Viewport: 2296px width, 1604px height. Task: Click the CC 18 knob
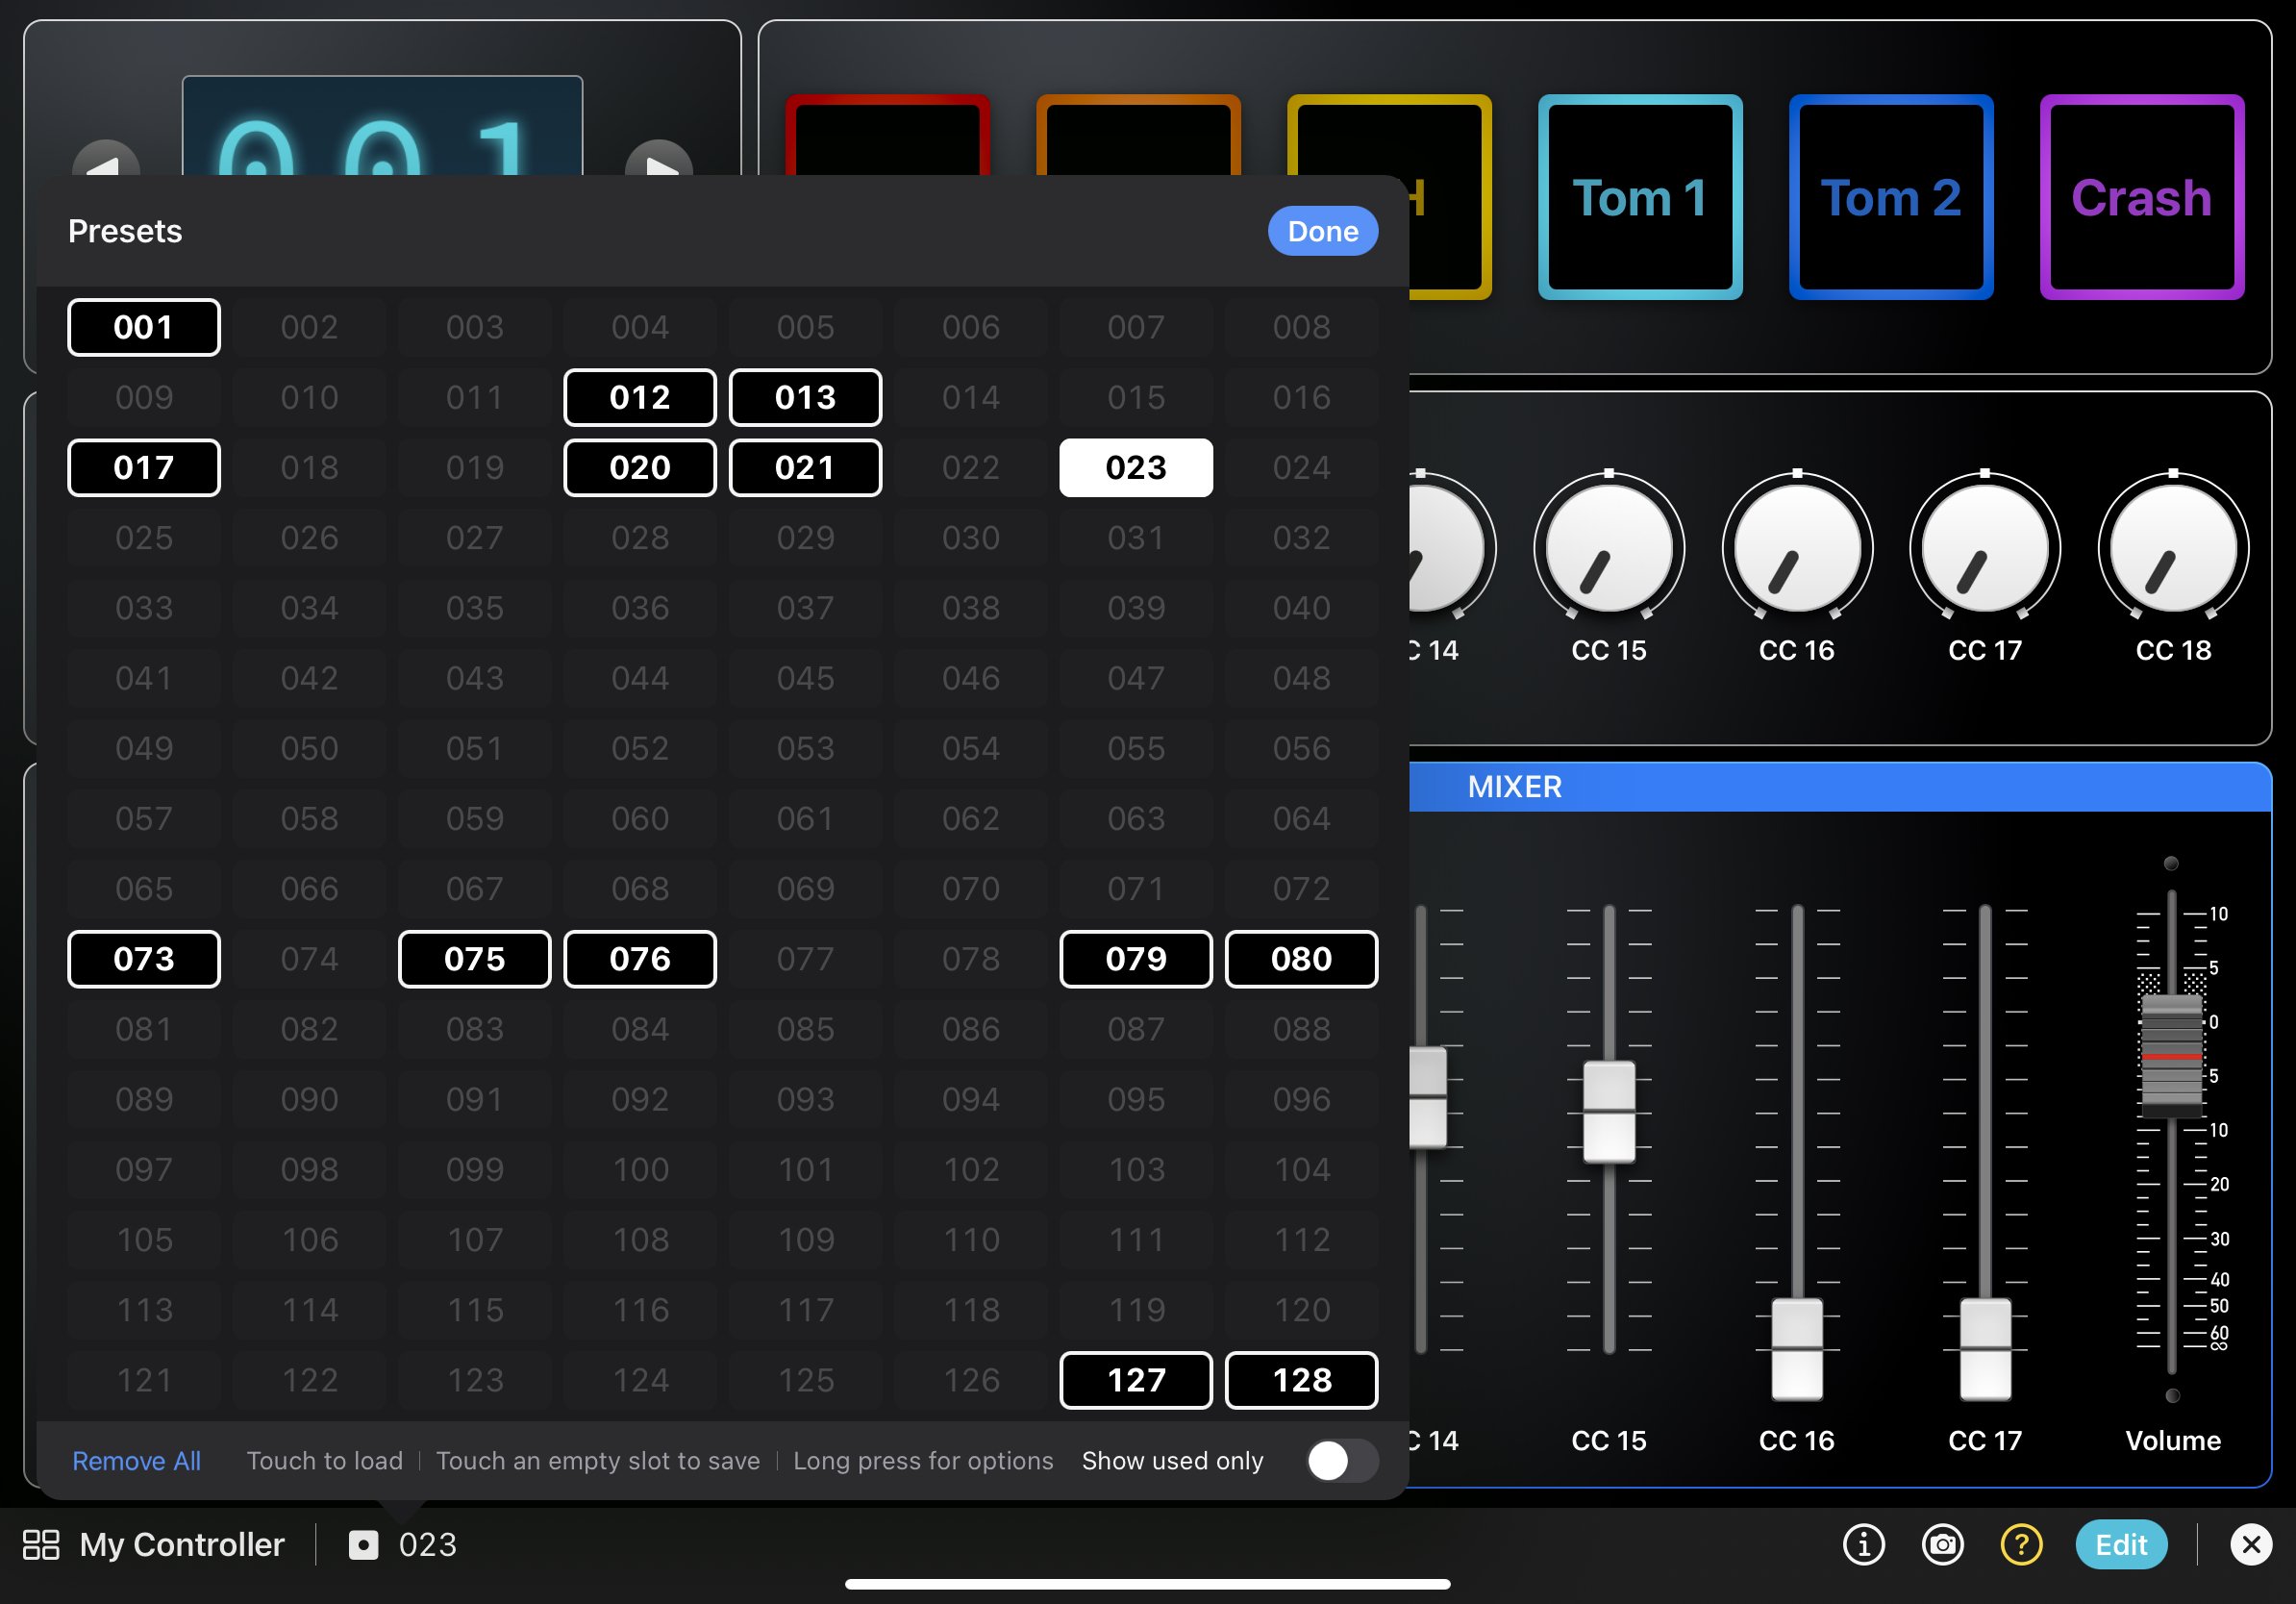pos(2173,547)
